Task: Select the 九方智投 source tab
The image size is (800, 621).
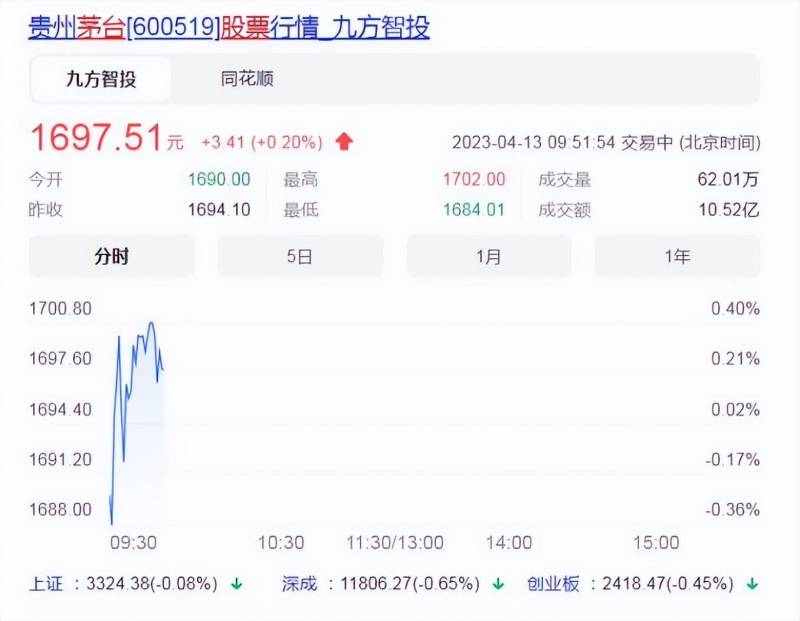Action: tap(101, 79)
